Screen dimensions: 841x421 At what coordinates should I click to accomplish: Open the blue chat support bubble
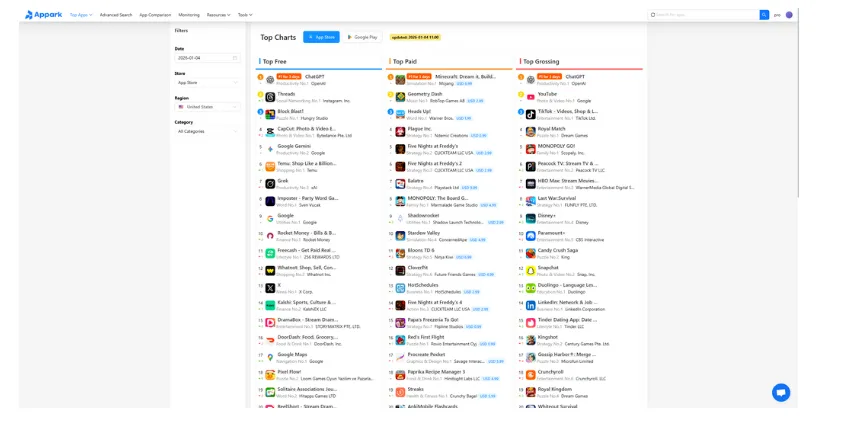780,392
